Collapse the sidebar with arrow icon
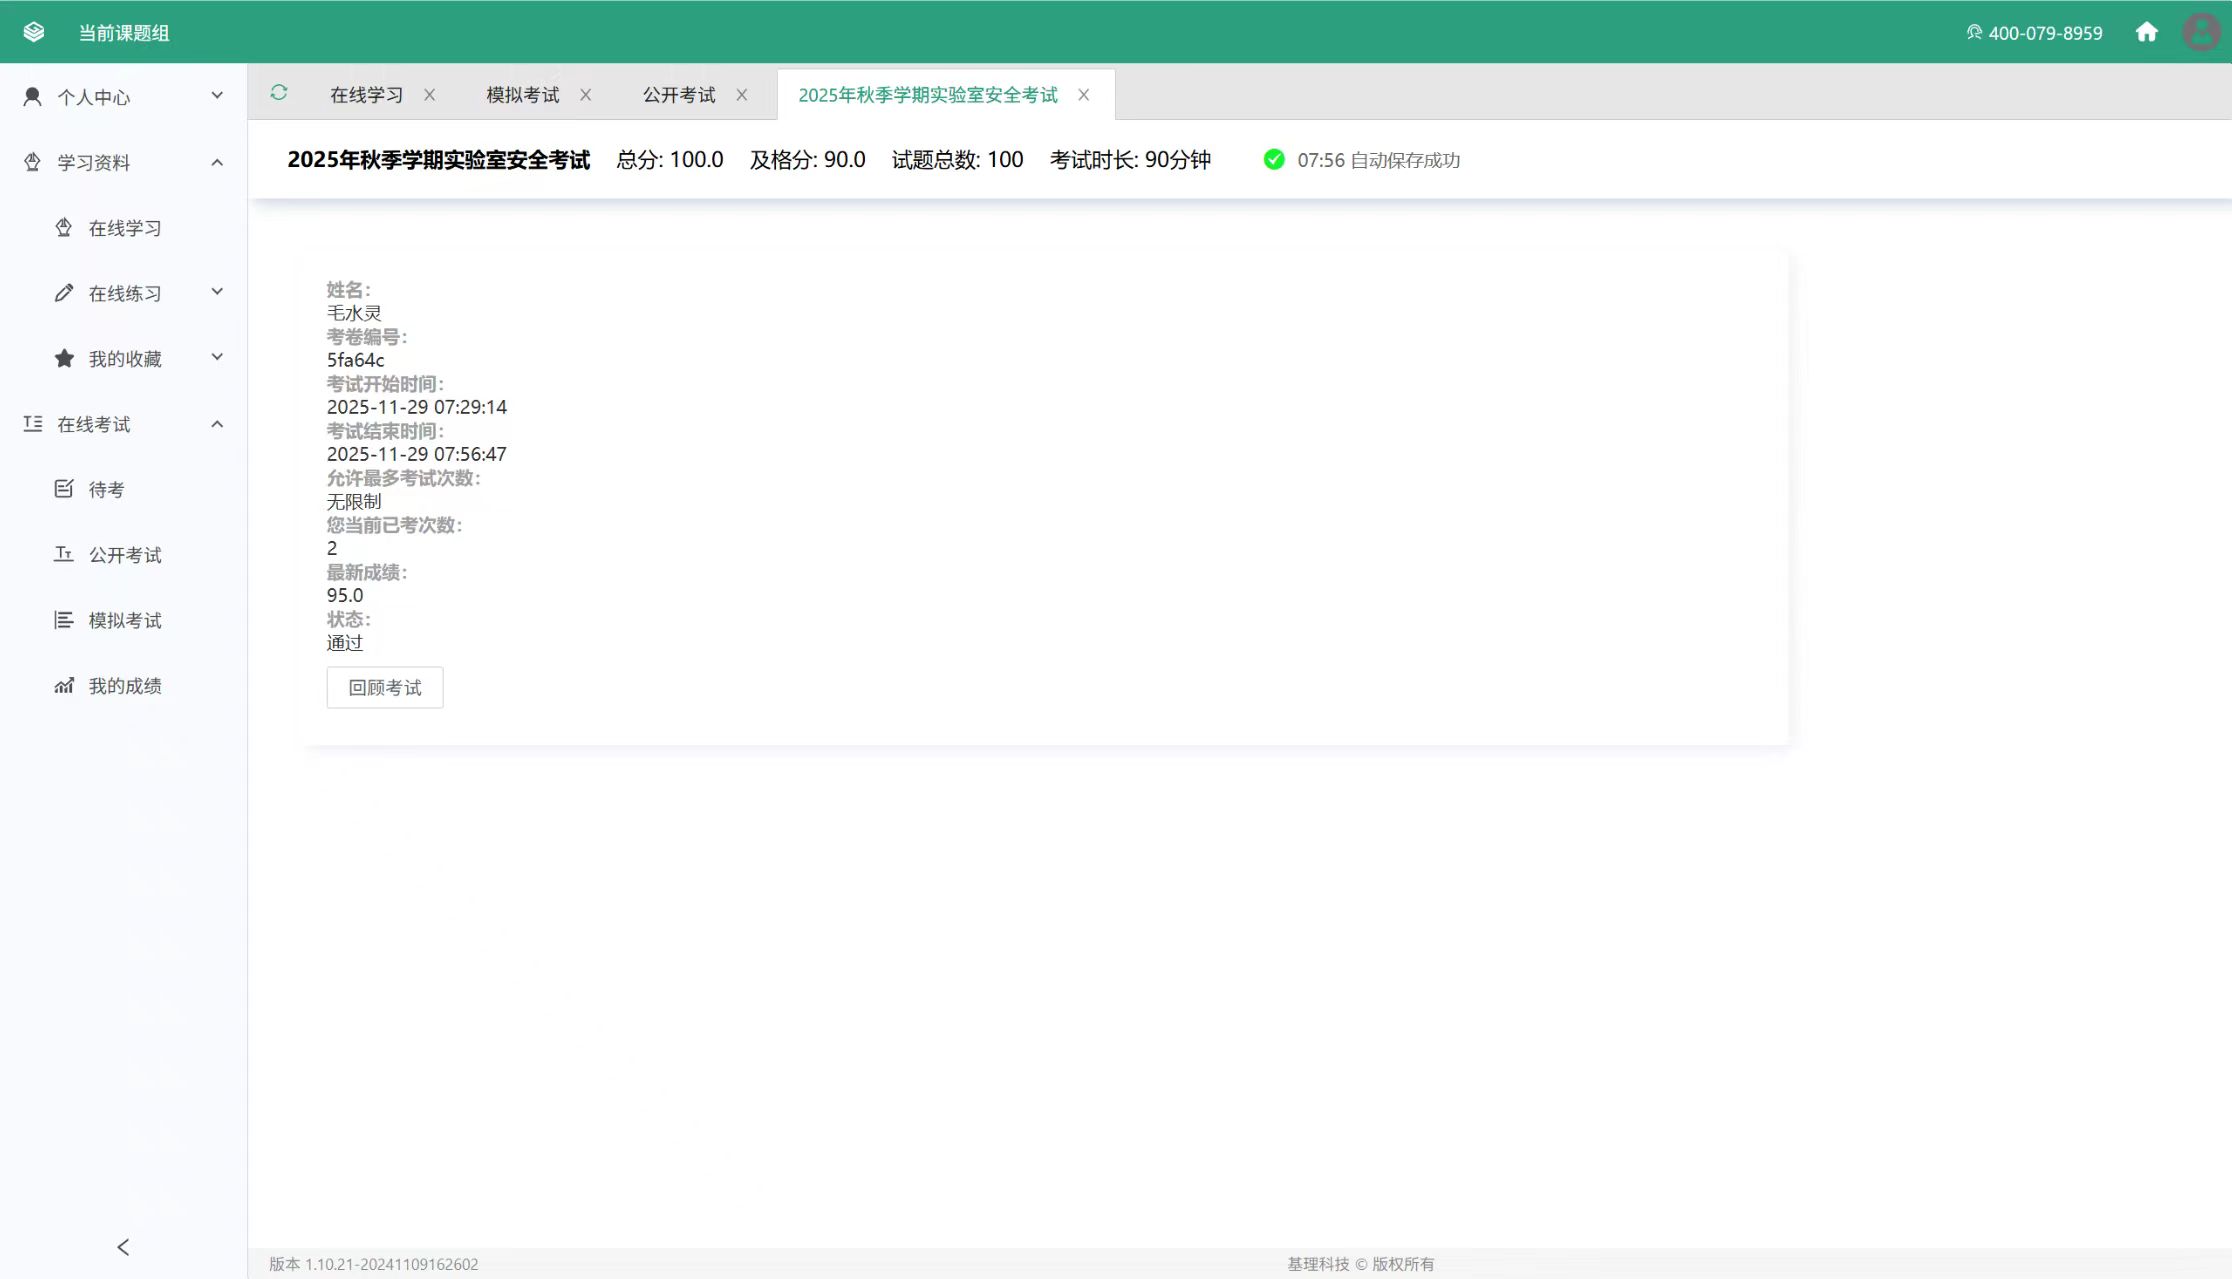This screenshot has width=2232, height=1279. point(123,1247)
